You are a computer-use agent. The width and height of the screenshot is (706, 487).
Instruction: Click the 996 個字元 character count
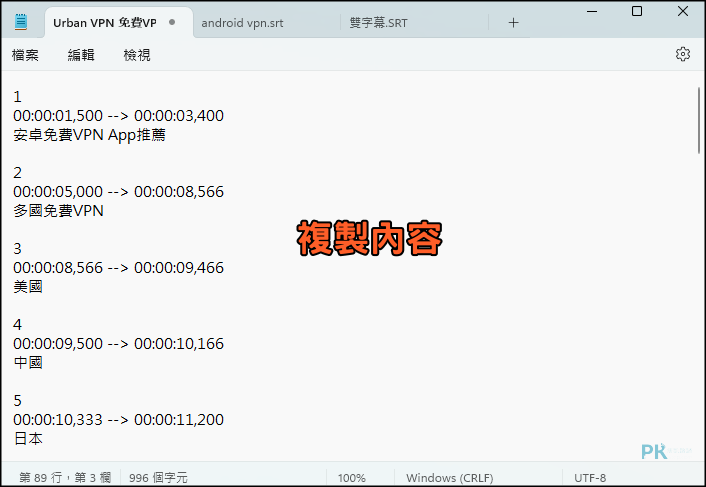click(x=158, y=478)
